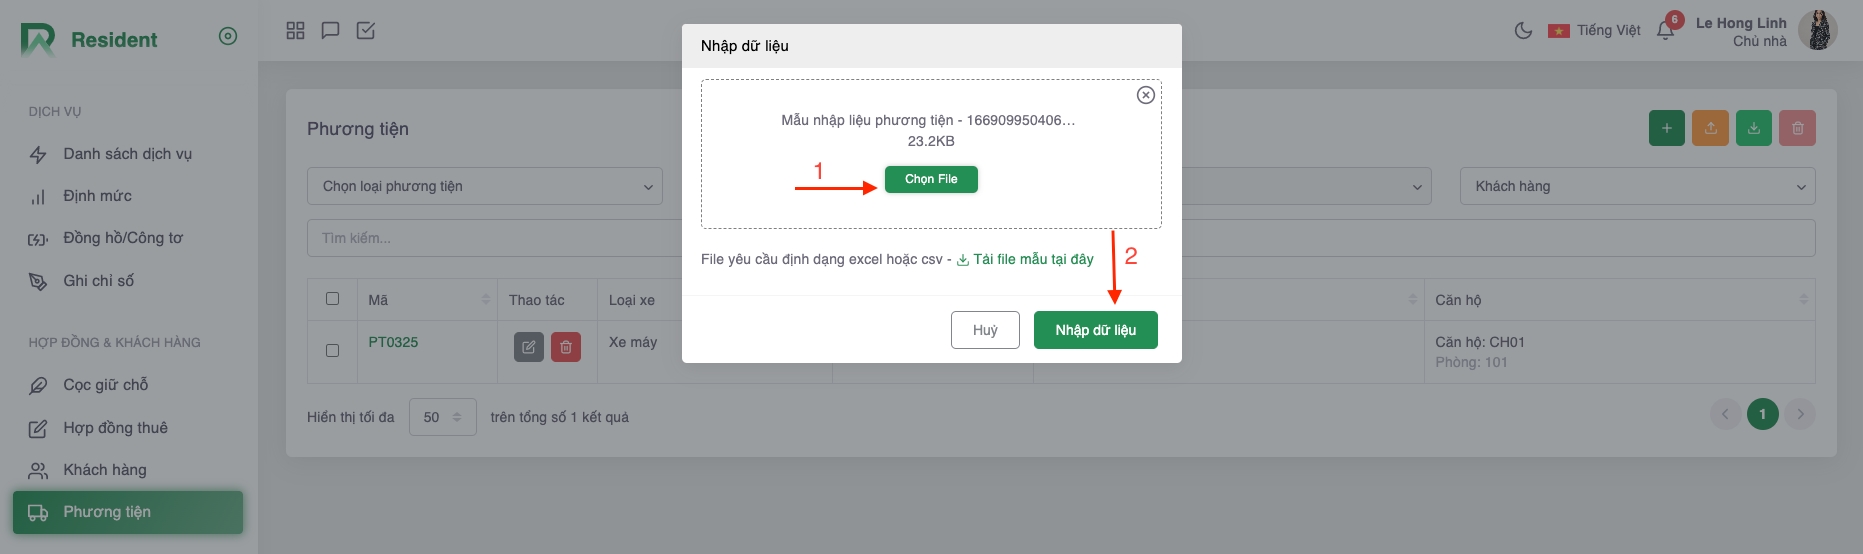Go to Hợp đồng thuê in sidebar
1863x554 pixels.
tap(115, 428)
